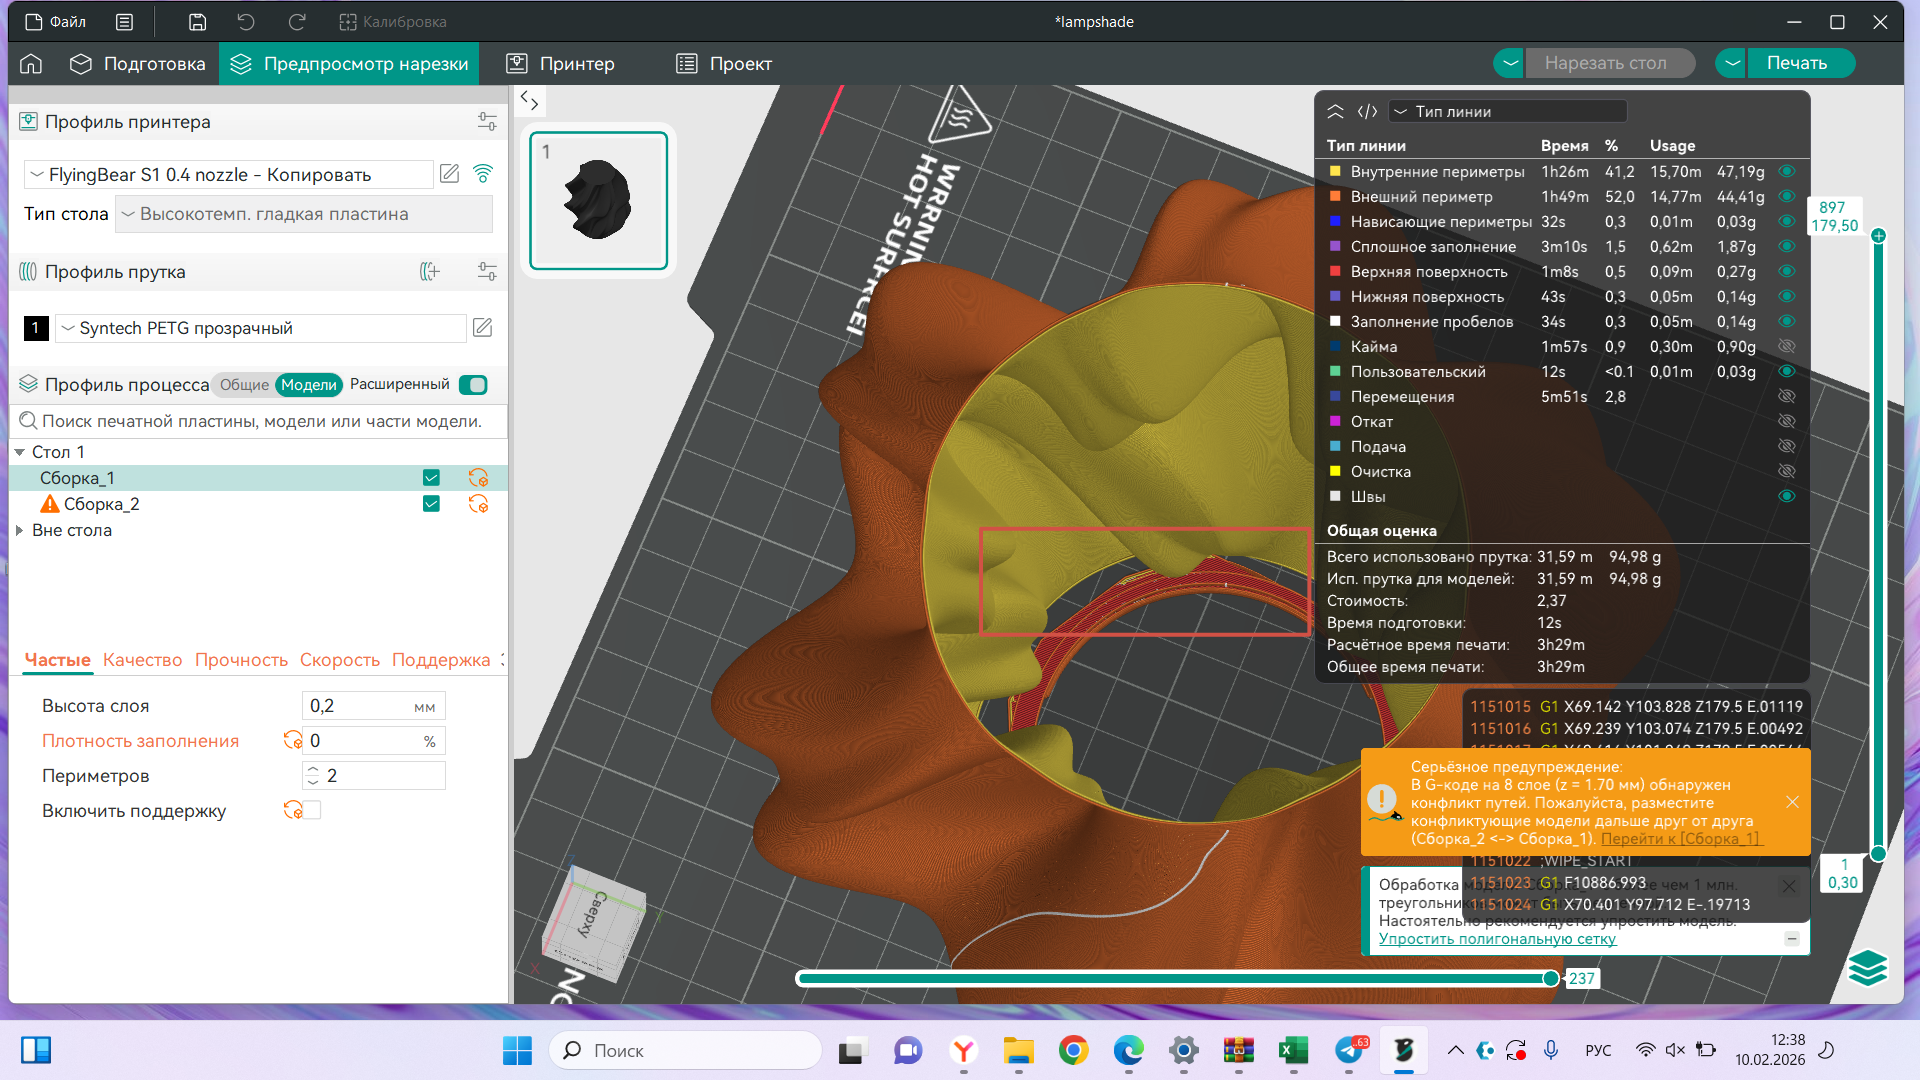Hide the Внутренние периметры line type
Image resolution: width=1920 pixels, height=1080 pixels.
click(x=1786, y=172)
